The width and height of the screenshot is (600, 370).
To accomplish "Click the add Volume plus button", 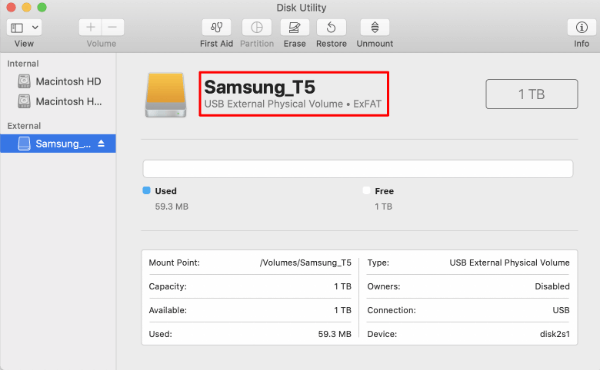I will 90,27.
